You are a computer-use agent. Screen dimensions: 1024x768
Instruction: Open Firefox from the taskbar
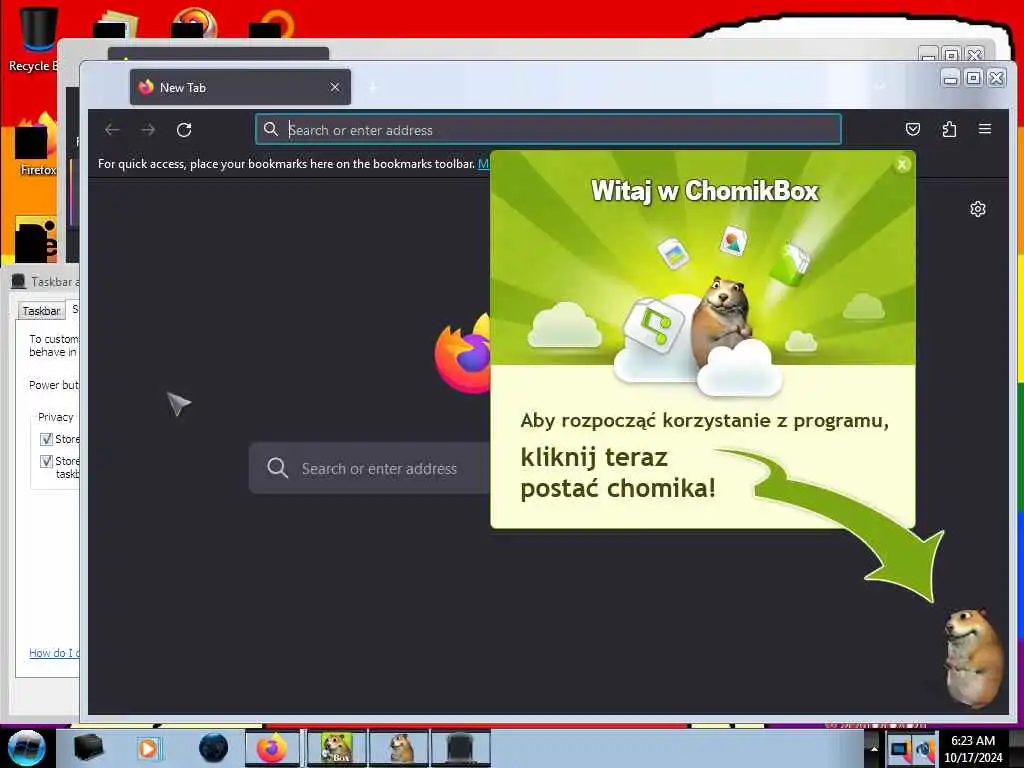pos(272,748)
